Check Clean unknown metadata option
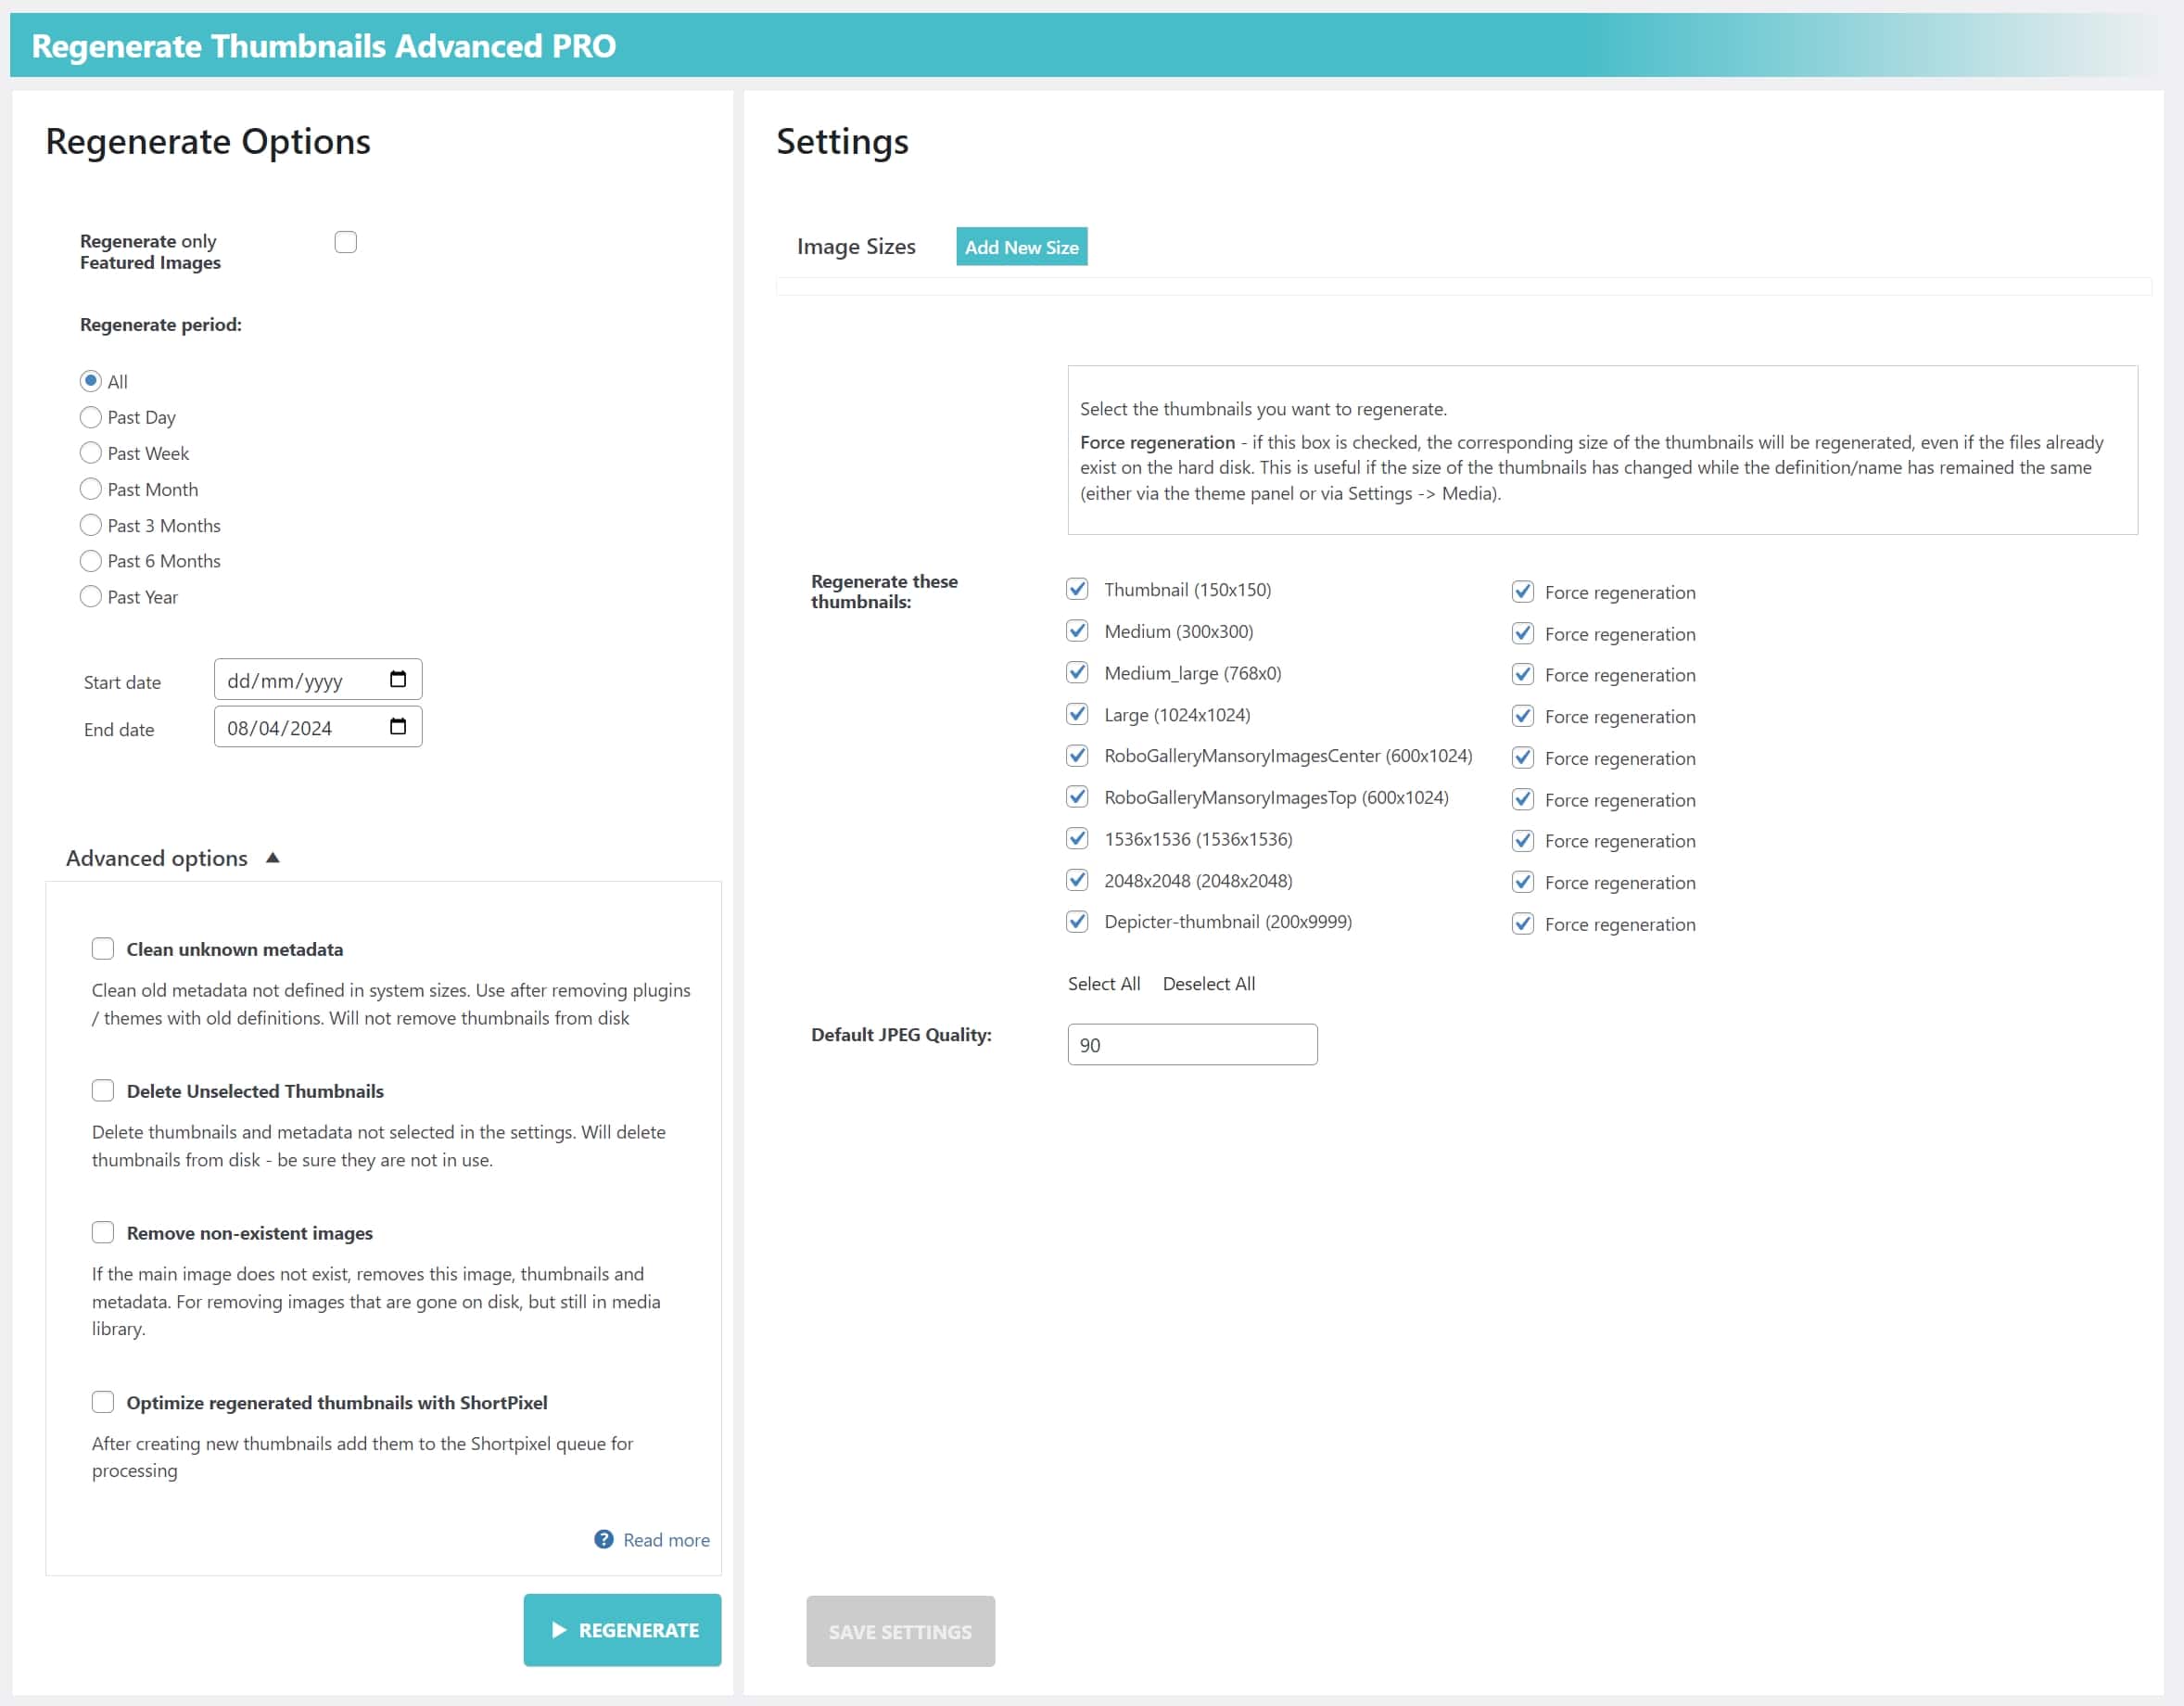 [x=103, y=949]
